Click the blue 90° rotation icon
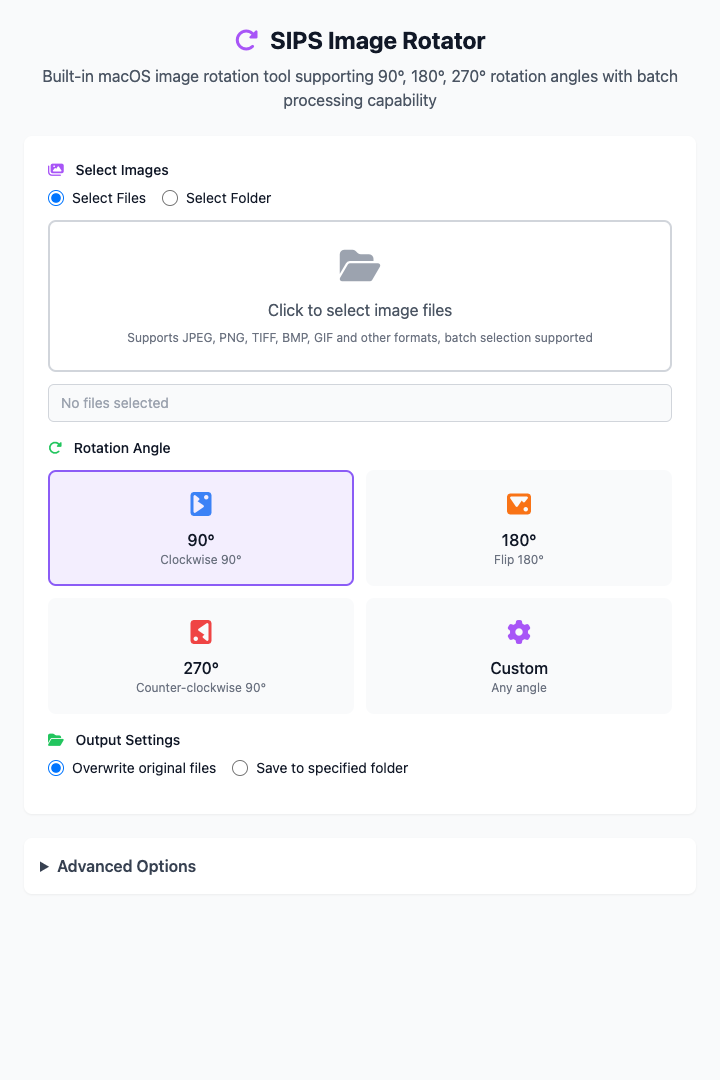 (x=201, y=503)
